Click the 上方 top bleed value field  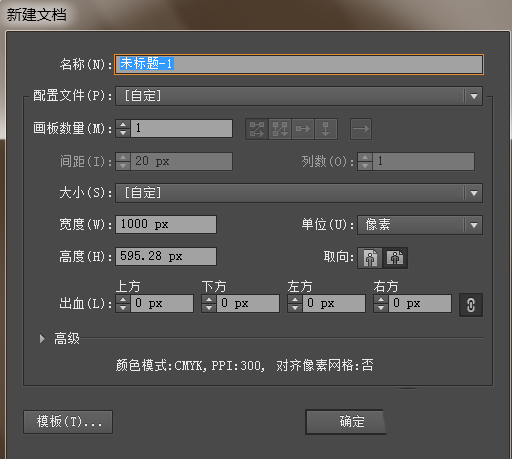pyautogui.click(x=162, y=303)
